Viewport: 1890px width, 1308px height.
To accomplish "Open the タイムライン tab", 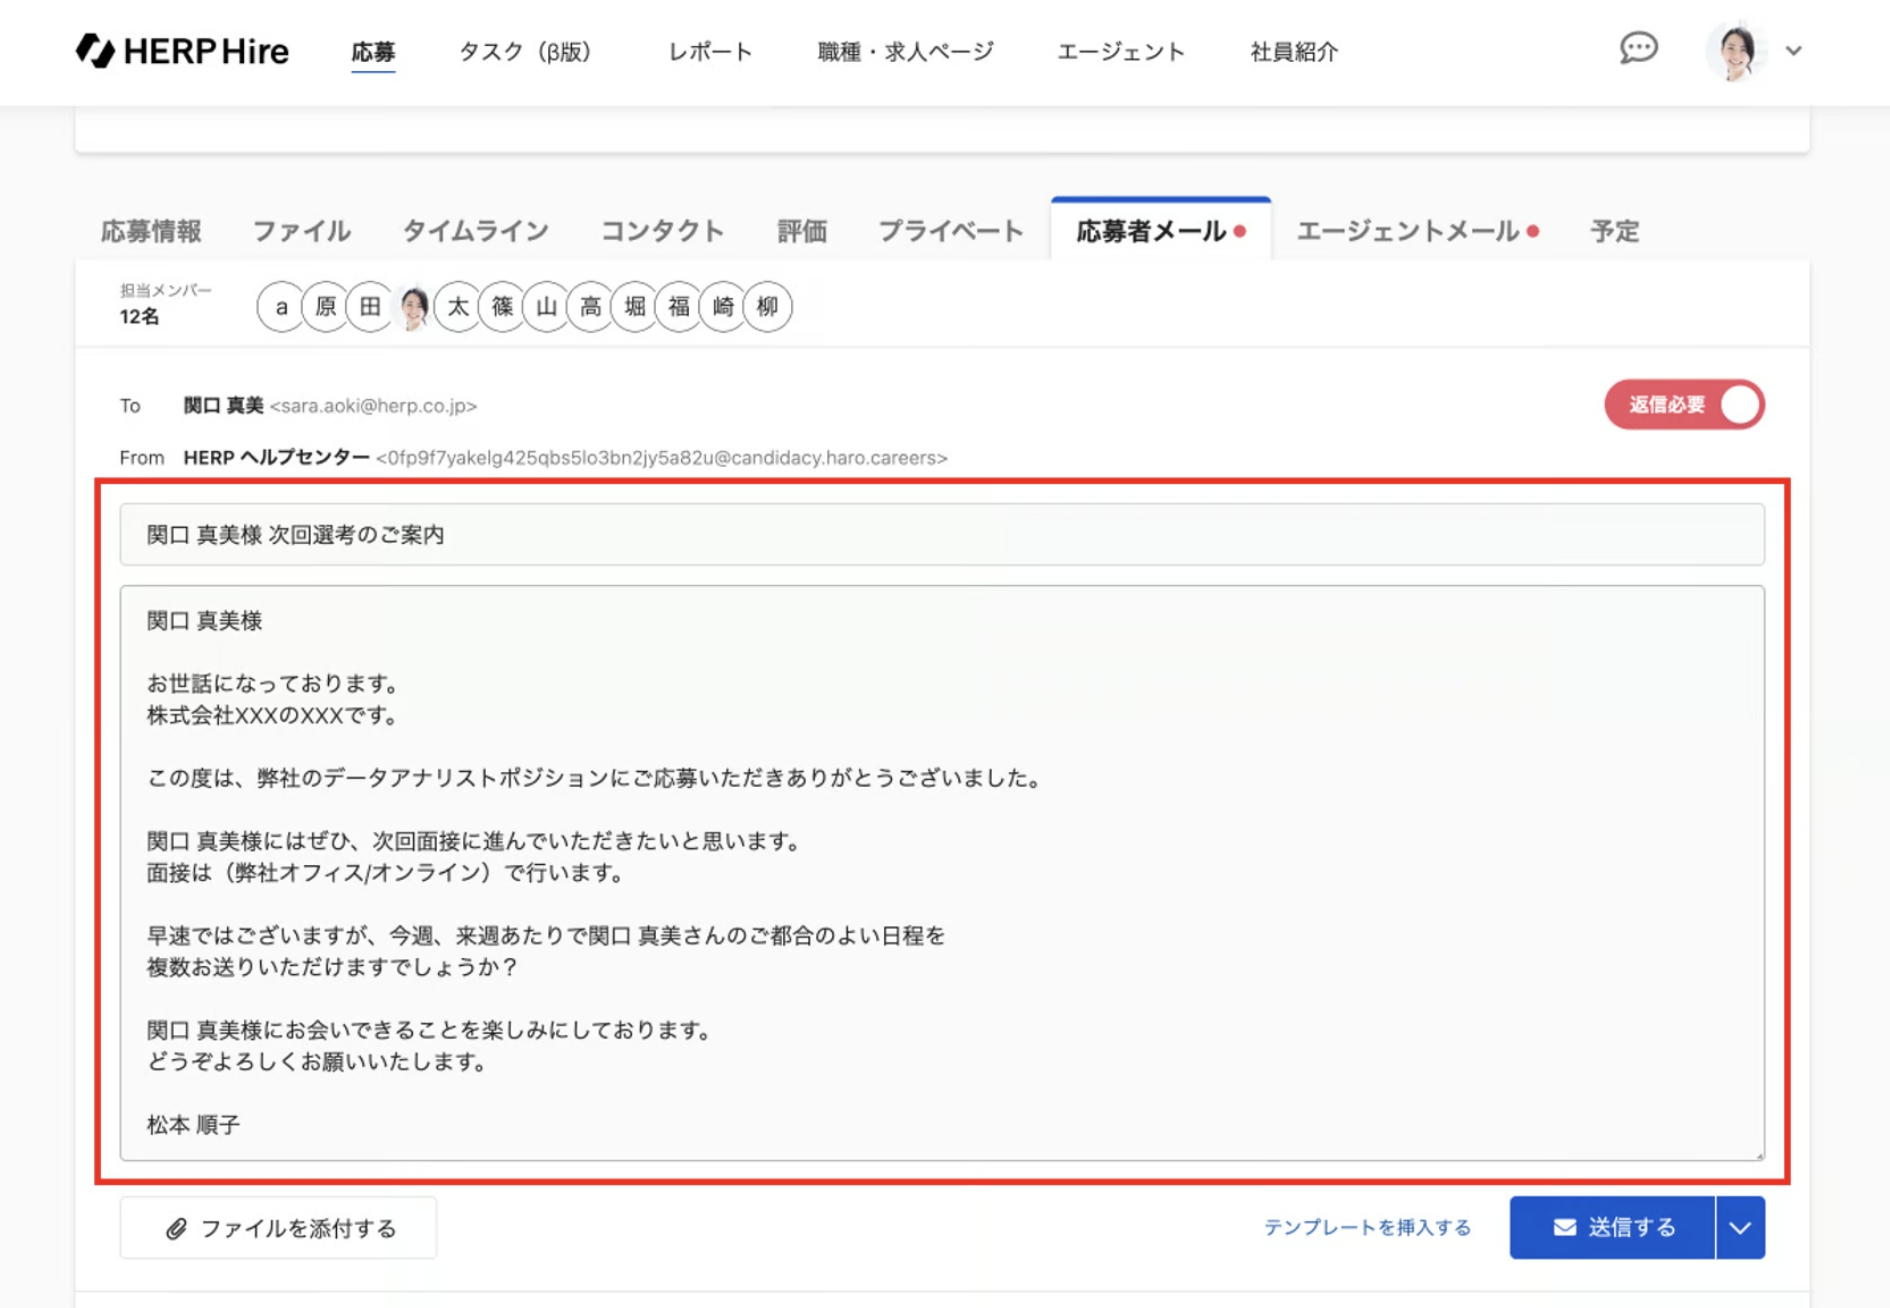I will pyautogui.click(x=475, y=232).
